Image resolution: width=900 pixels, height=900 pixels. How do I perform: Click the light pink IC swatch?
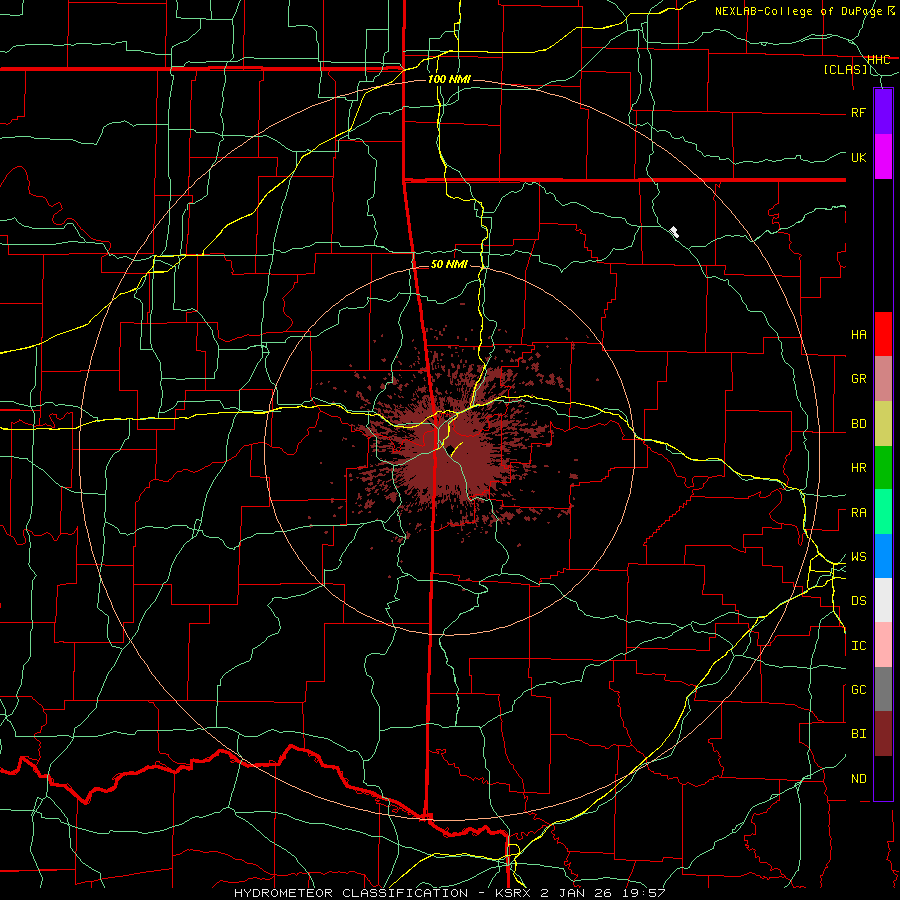click(x=883, y=645)
